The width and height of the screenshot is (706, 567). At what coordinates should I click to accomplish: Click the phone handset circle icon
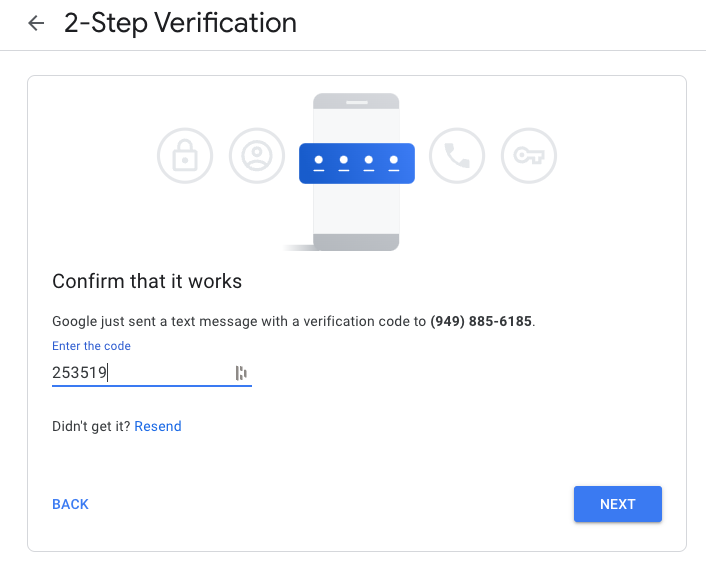457,156
